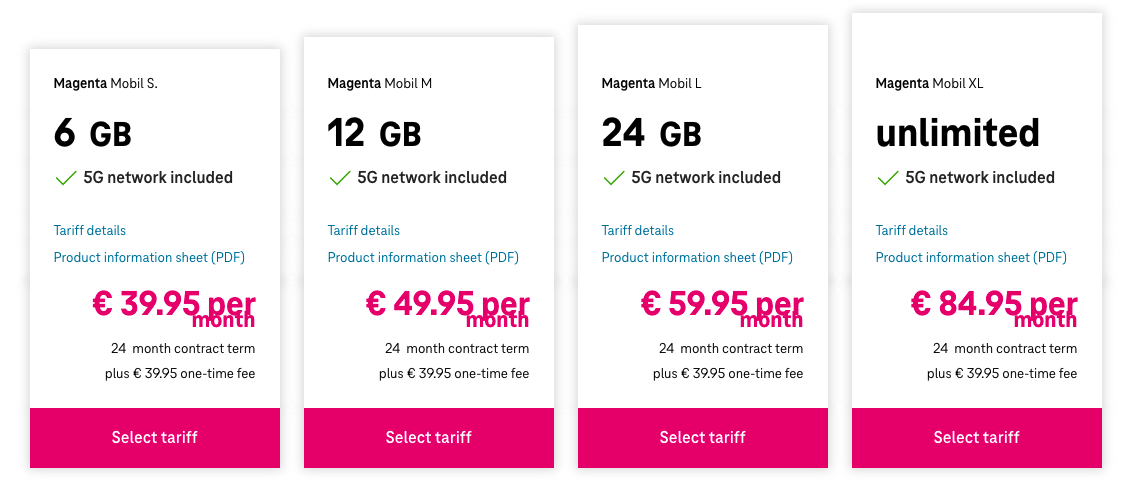This screenshot has width=1135, height=486.
Task: View Tariff details for 24 GB plan
Action: click(638, 230)
